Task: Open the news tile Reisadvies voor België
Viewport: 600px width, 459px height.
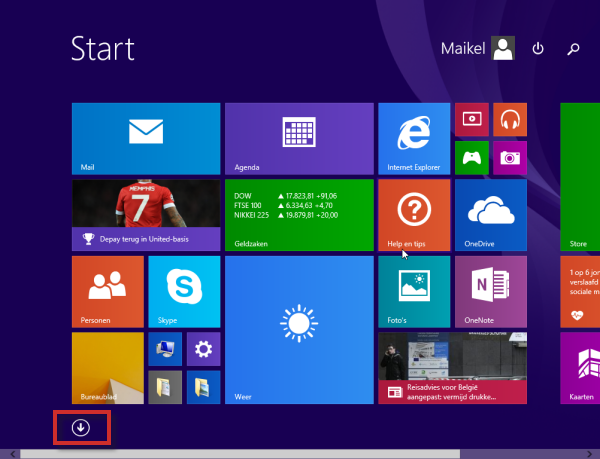Action: click(452, 368)
